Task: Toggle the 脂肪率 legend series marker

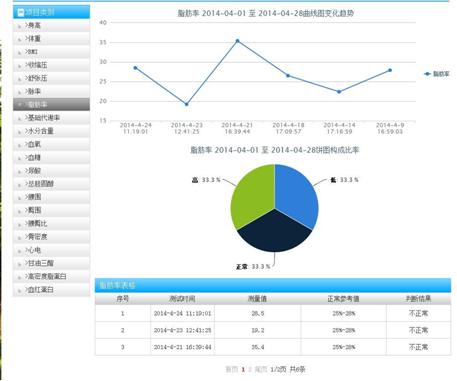Action: tap(427, 74)
